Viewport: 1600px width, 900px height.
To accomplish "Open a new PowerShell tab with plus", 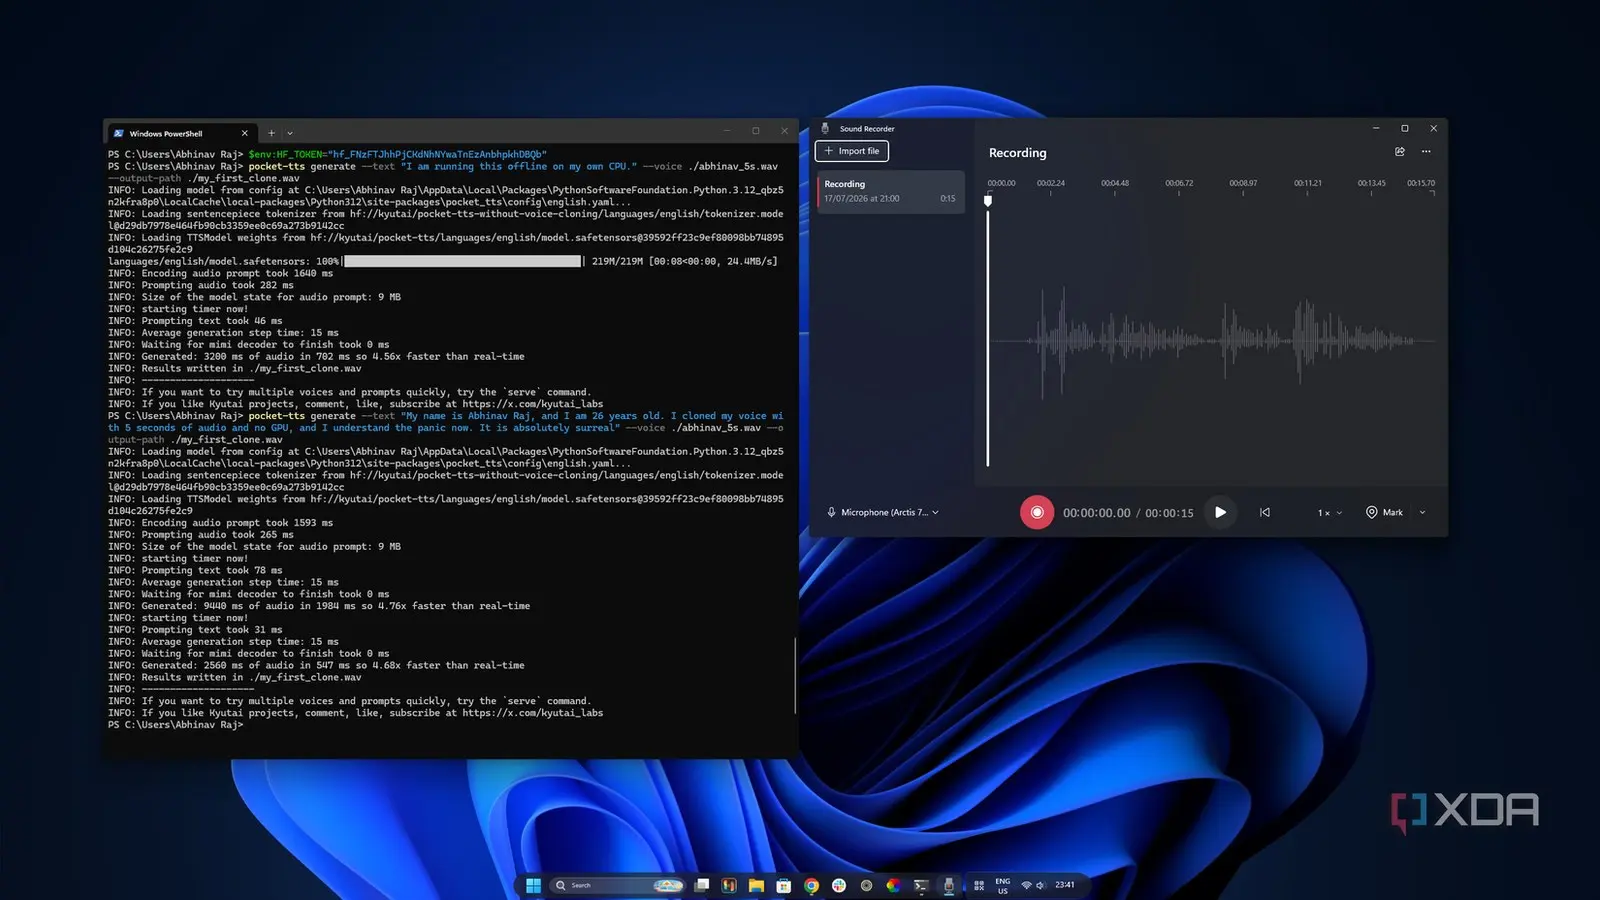I will [x=271, y=133].
